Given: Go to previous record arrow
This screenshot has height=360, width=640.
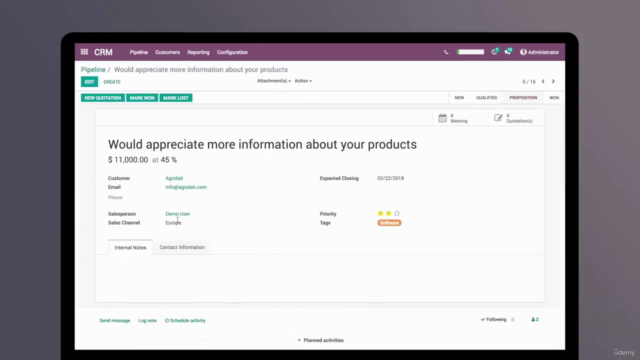Looking at the screenshot, I should tap(543, 81).
